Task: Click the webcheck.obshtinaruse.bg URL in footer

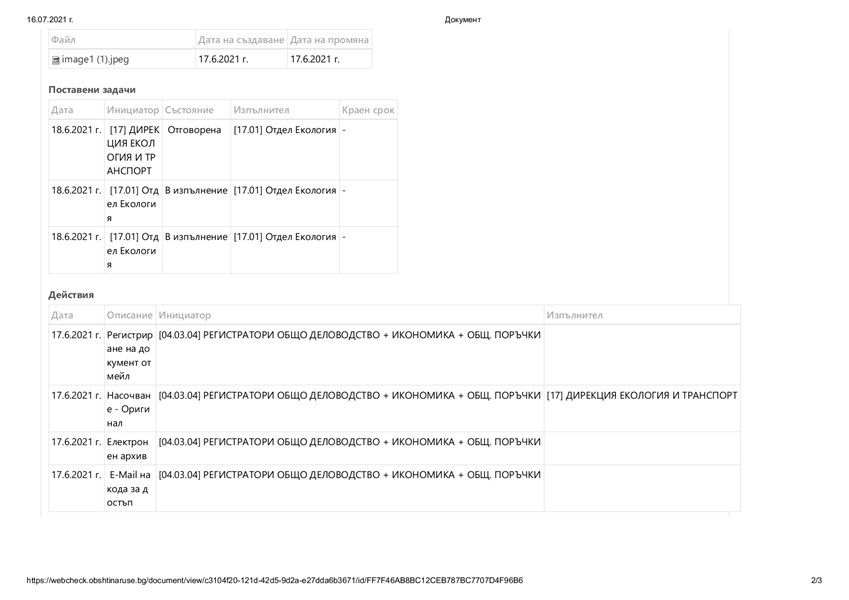Action: click(x=274, y=581)
